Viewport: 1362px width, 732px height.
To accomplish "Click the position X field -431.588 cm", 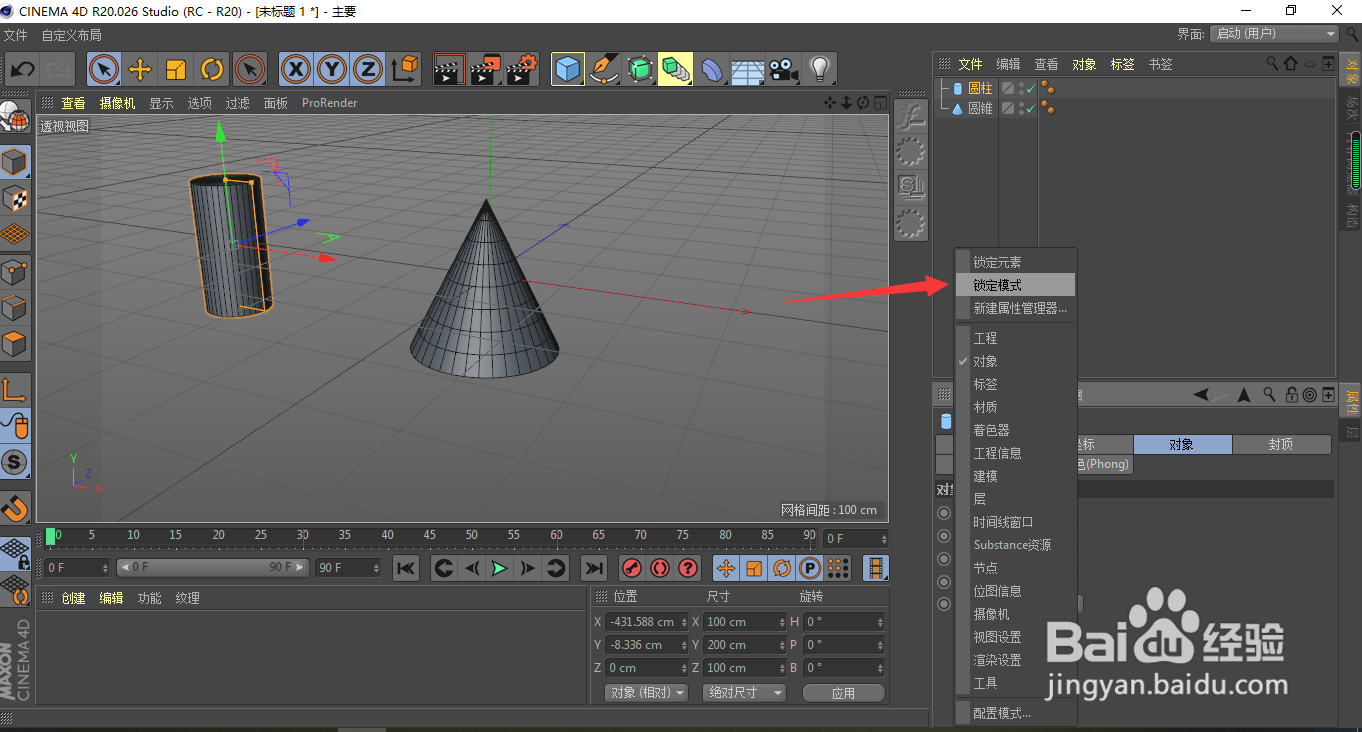I will pyautogui.click(x=646, y=622).
